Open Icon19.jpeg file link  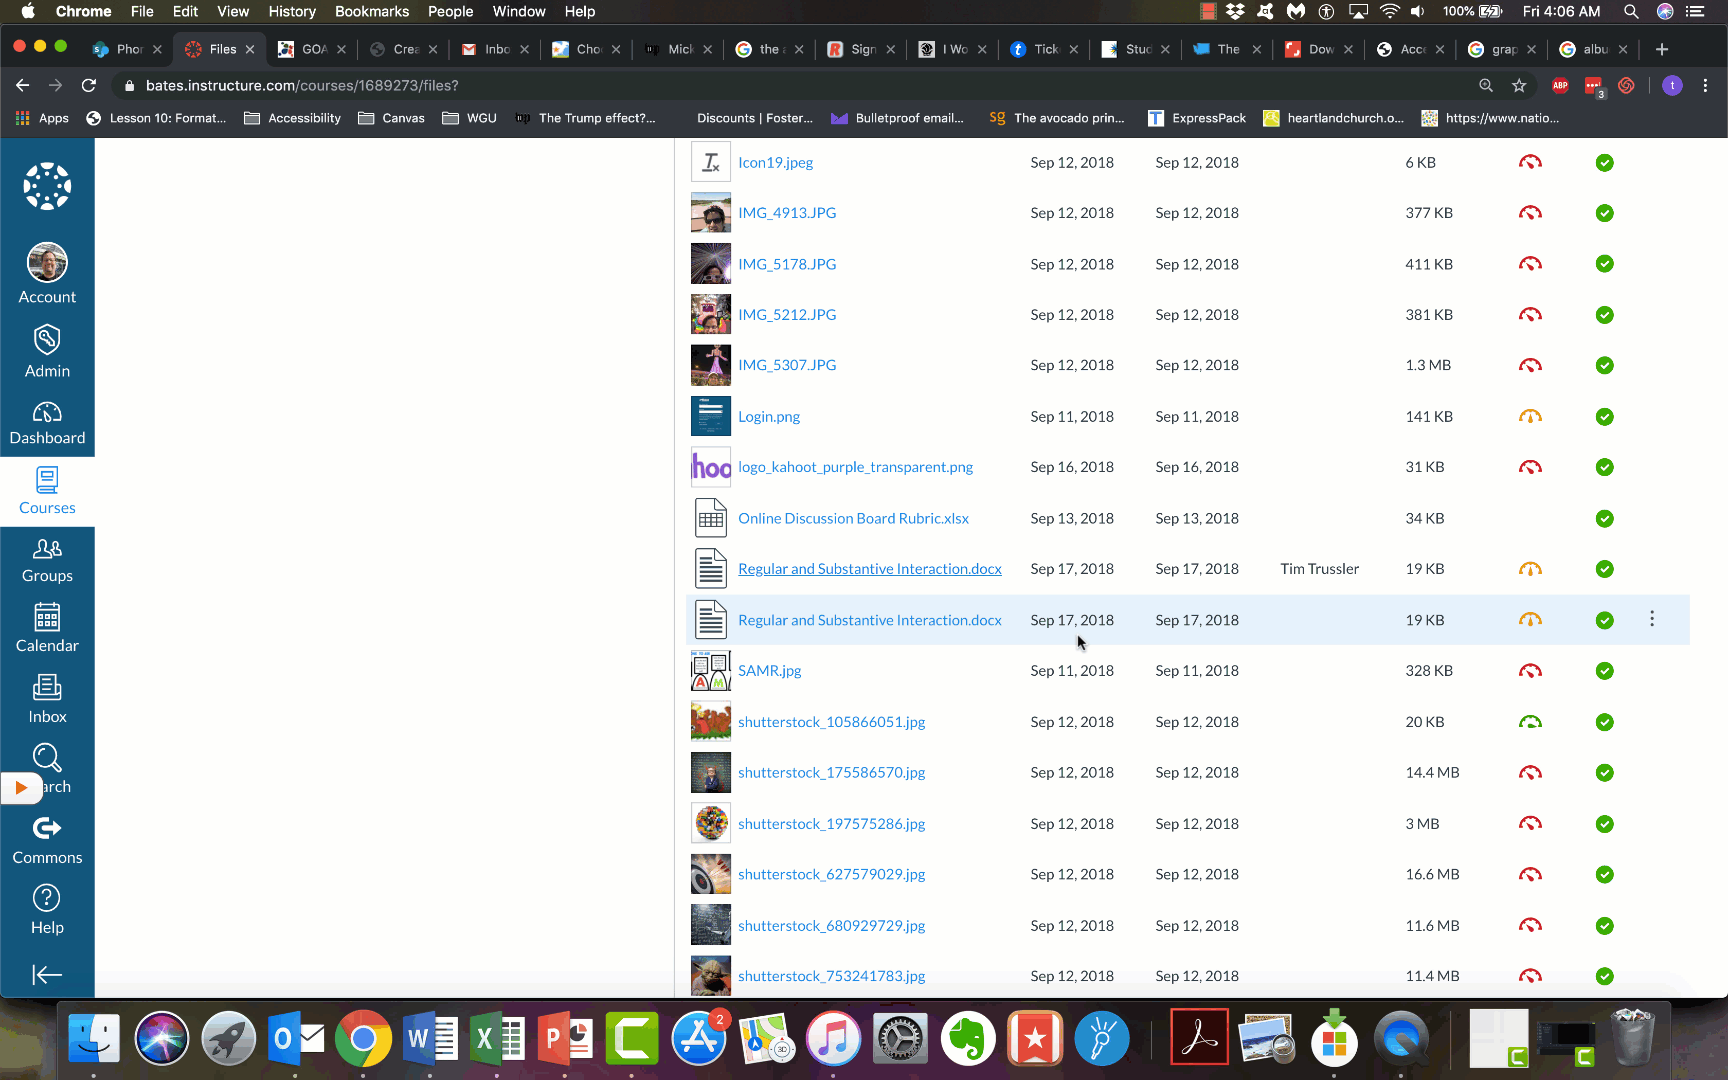coord(775,162)
